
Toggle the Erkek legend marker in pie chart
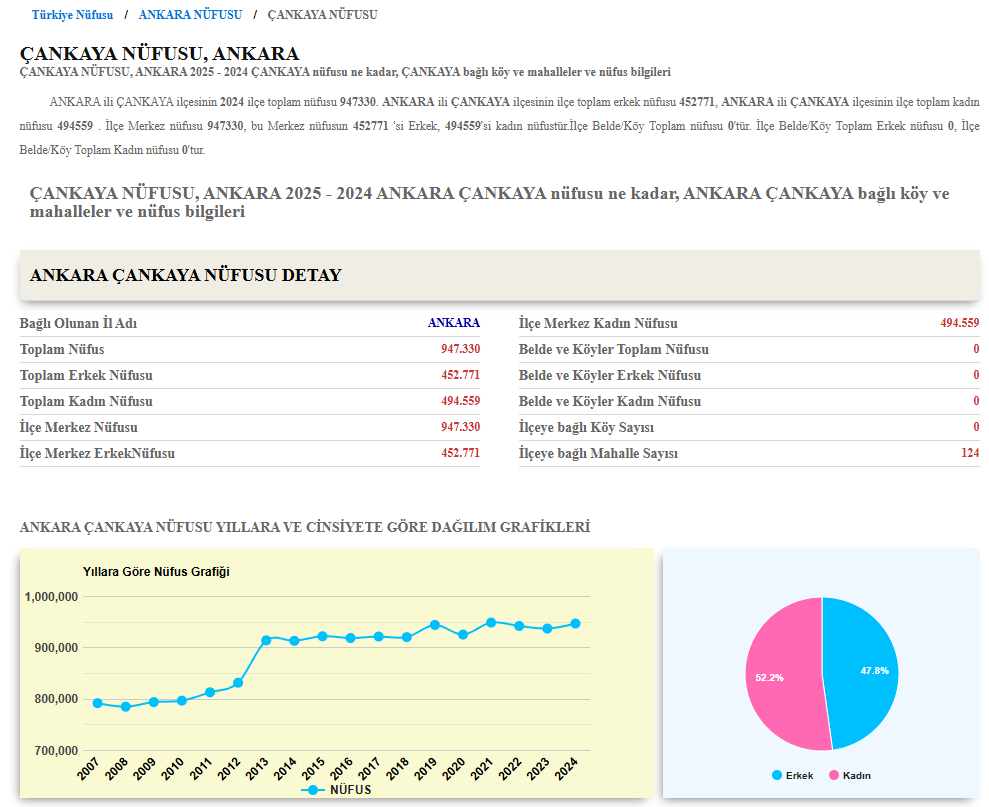(777, 776)
